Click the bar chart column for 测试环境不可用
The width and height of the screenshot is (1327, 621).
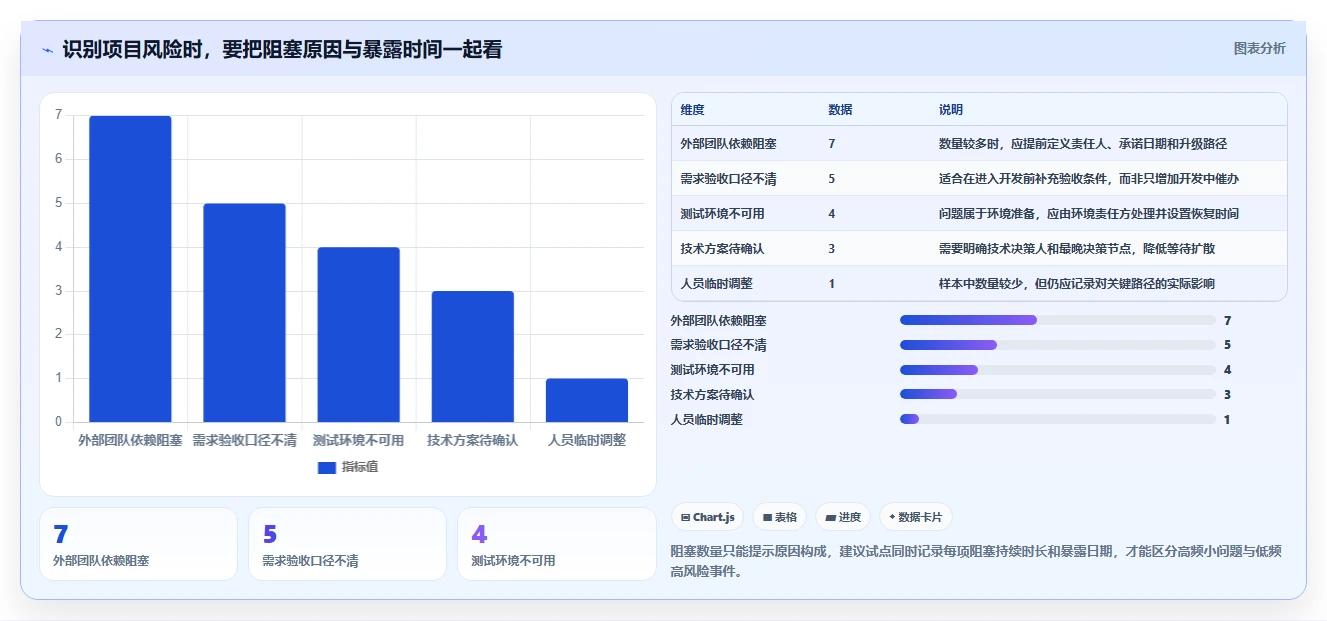358,335
